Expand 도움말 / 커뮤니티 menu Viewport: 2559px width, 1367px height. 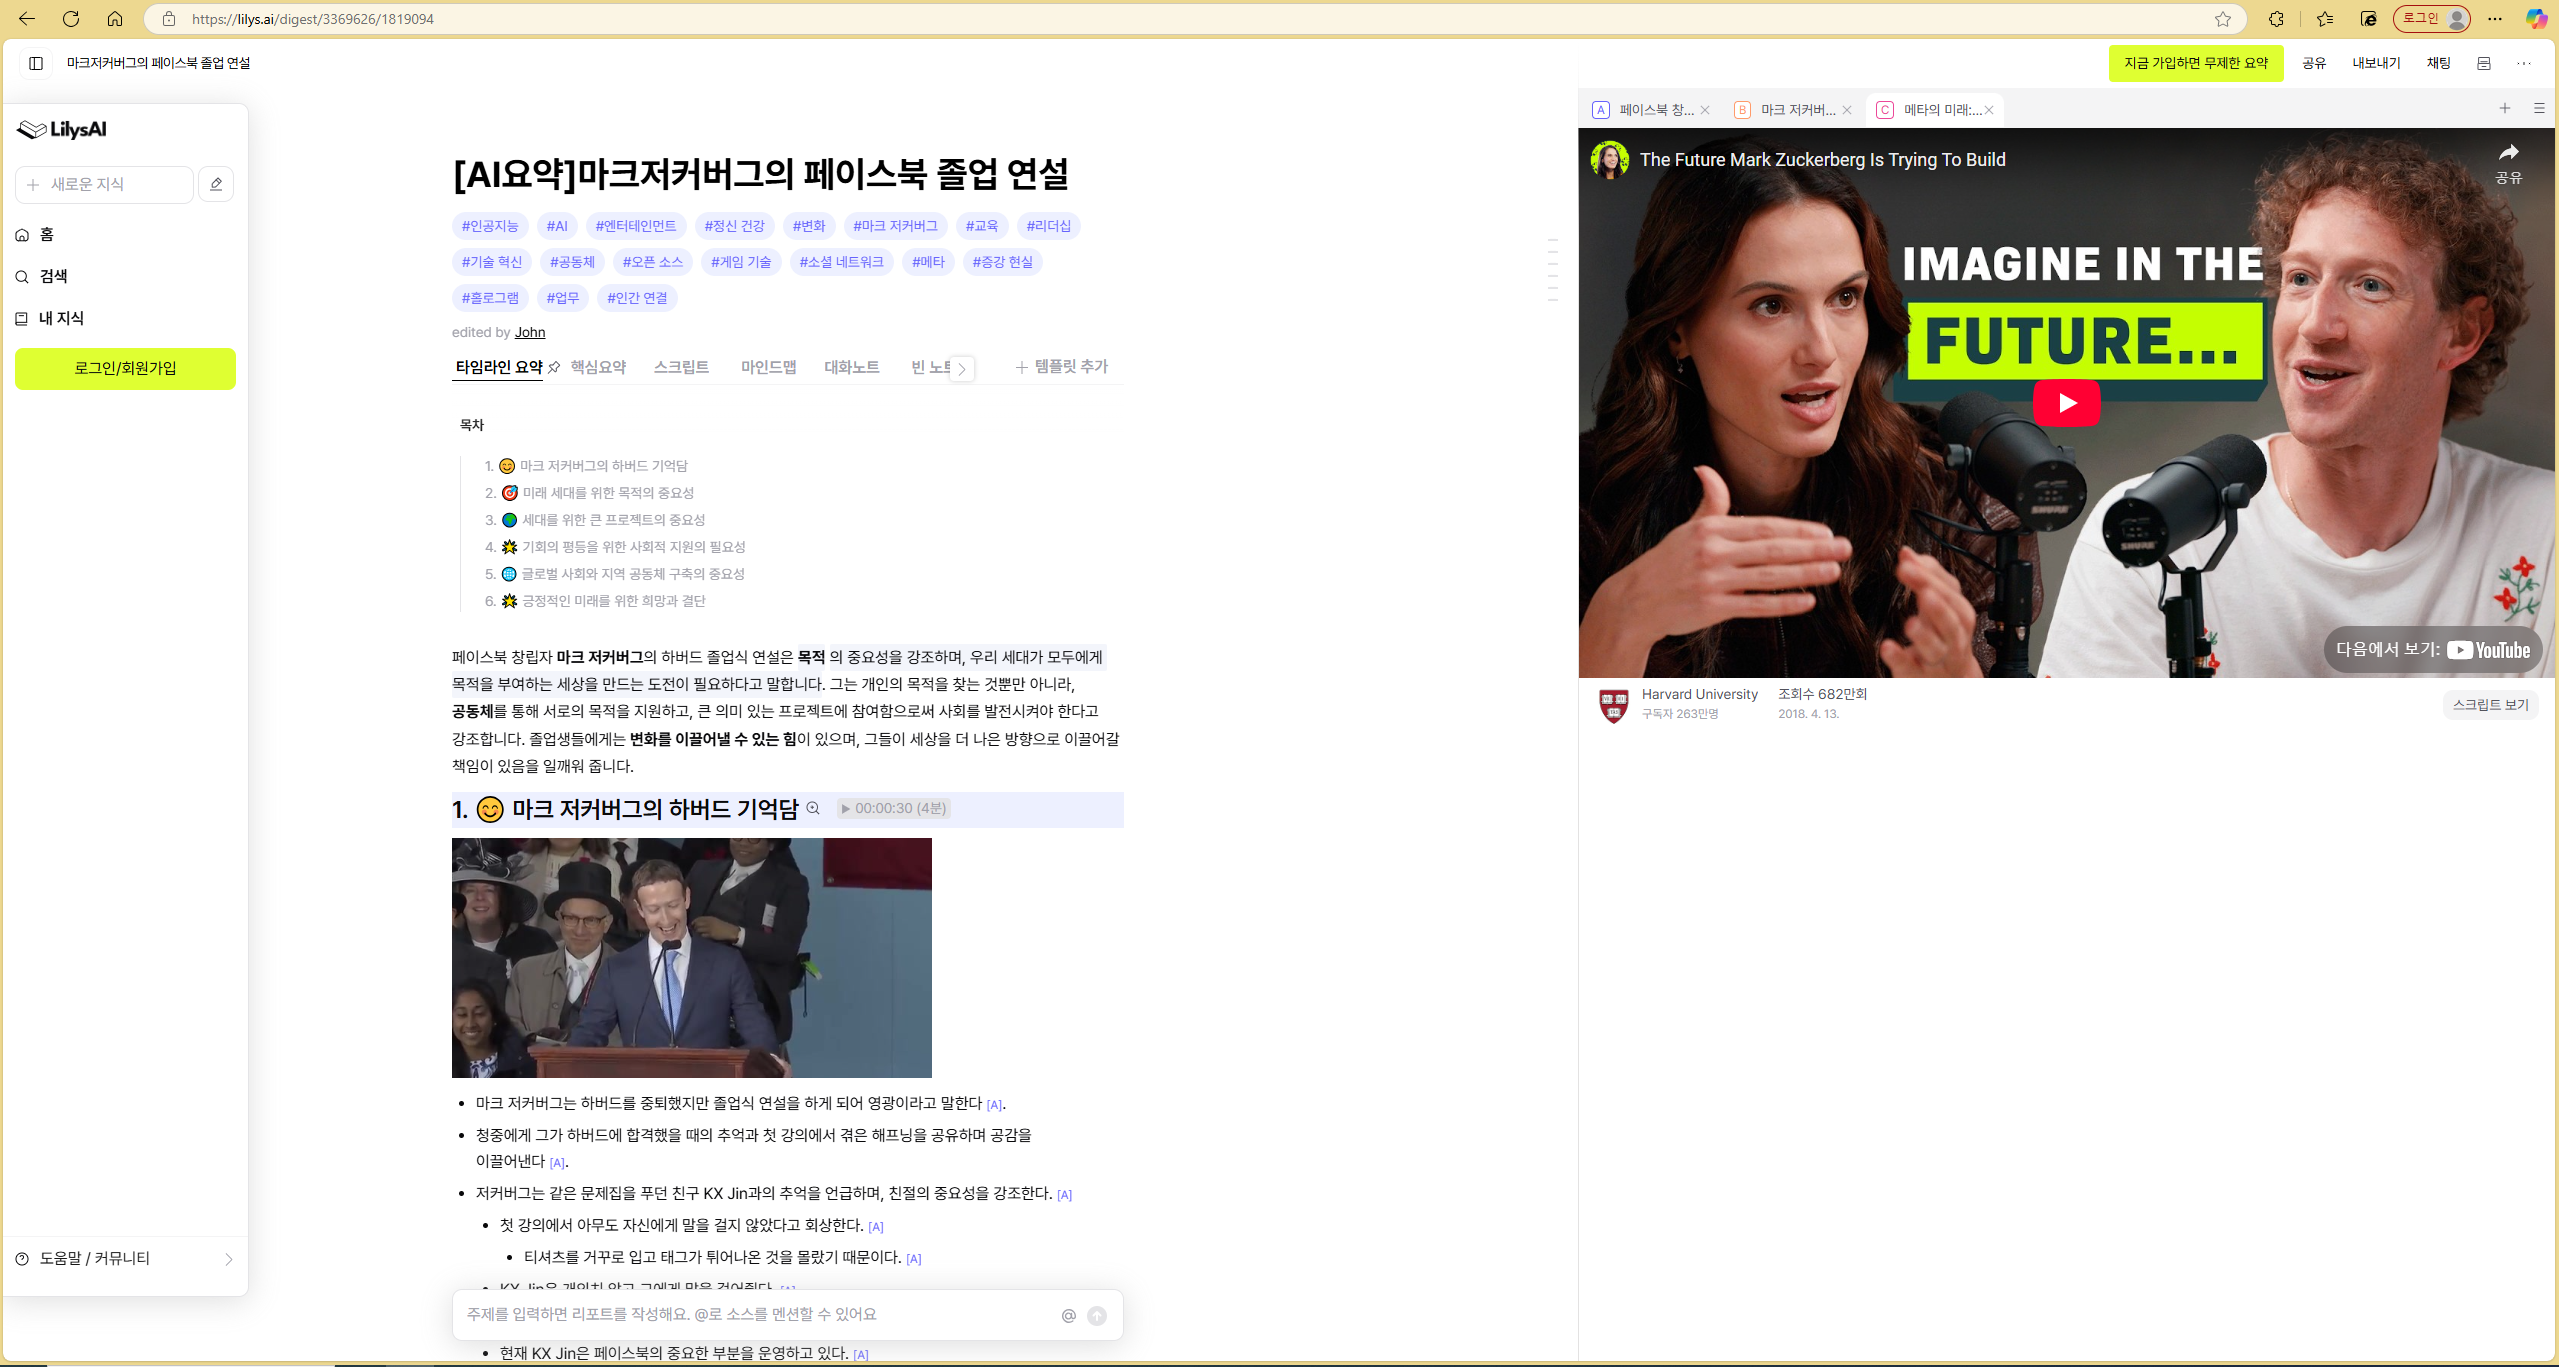[125, 1258]
